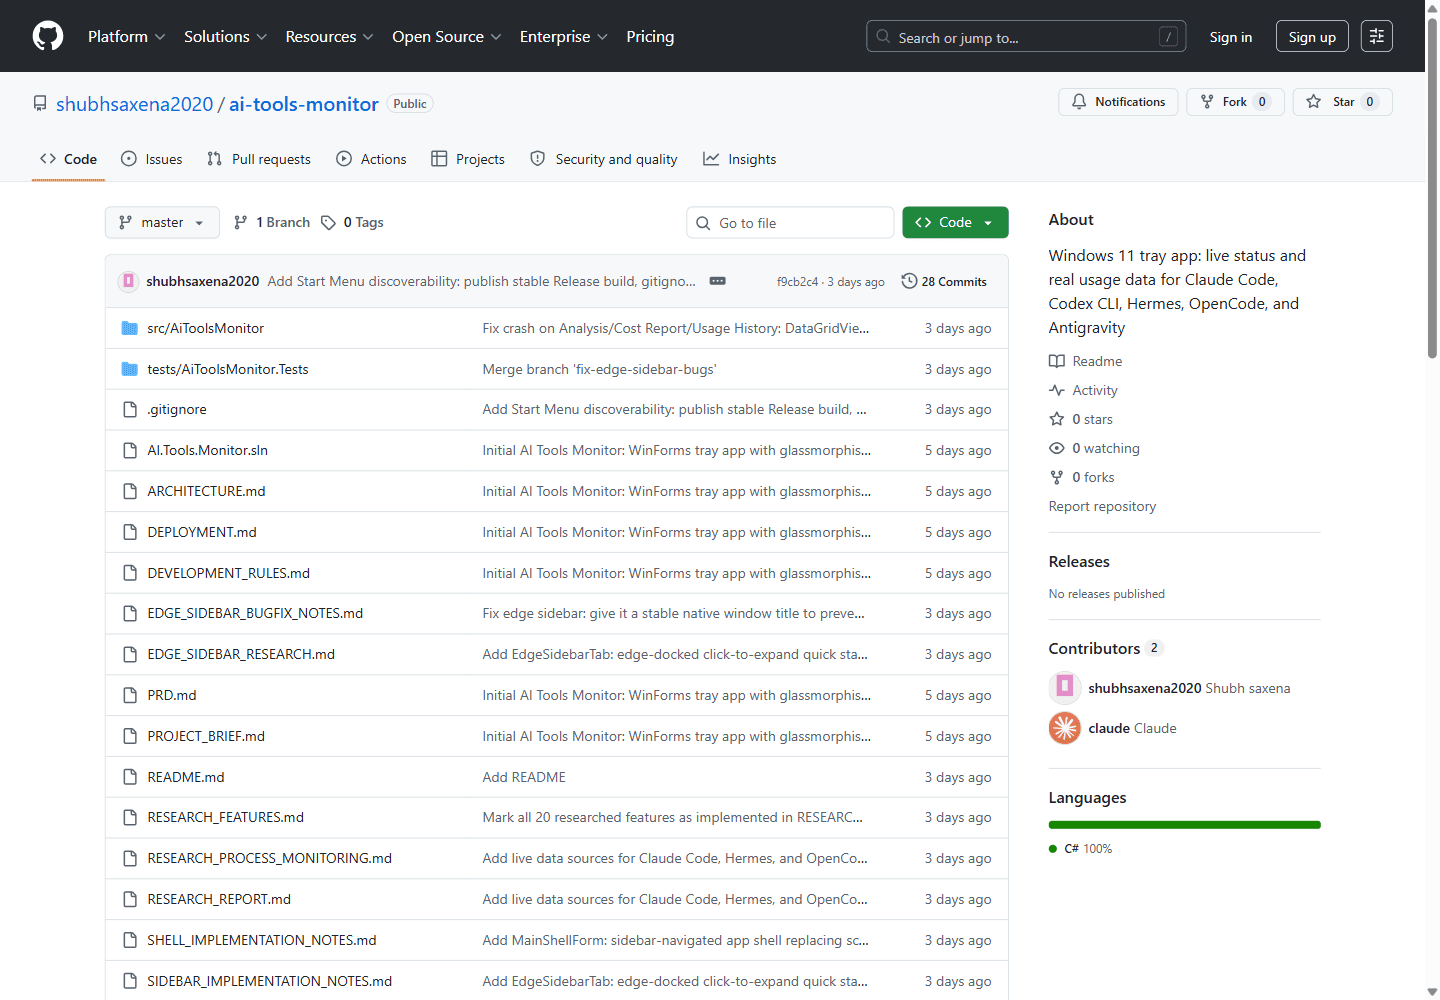Expand the Platform menu
Screen dimensions: 1440x1000
click(127, 37)
